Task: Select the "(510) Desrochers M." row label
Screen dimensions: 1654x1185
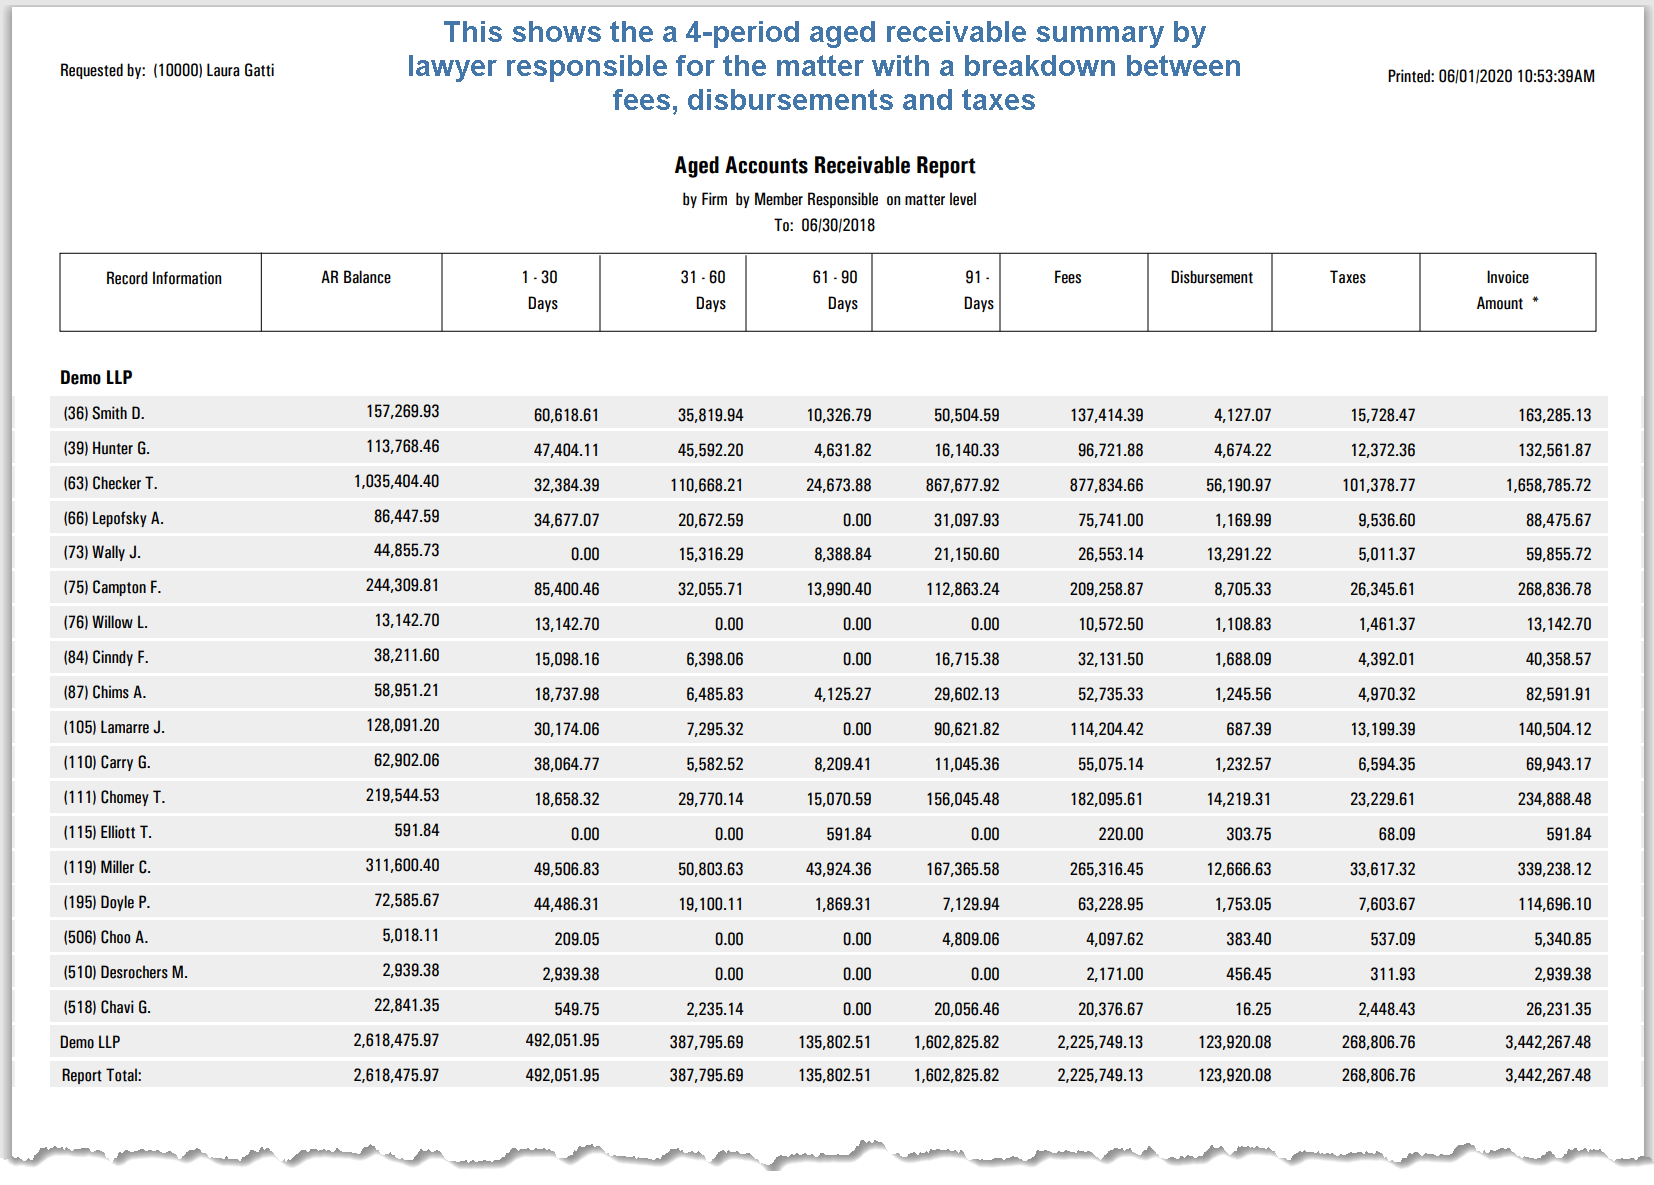Action: coord(126,972)
